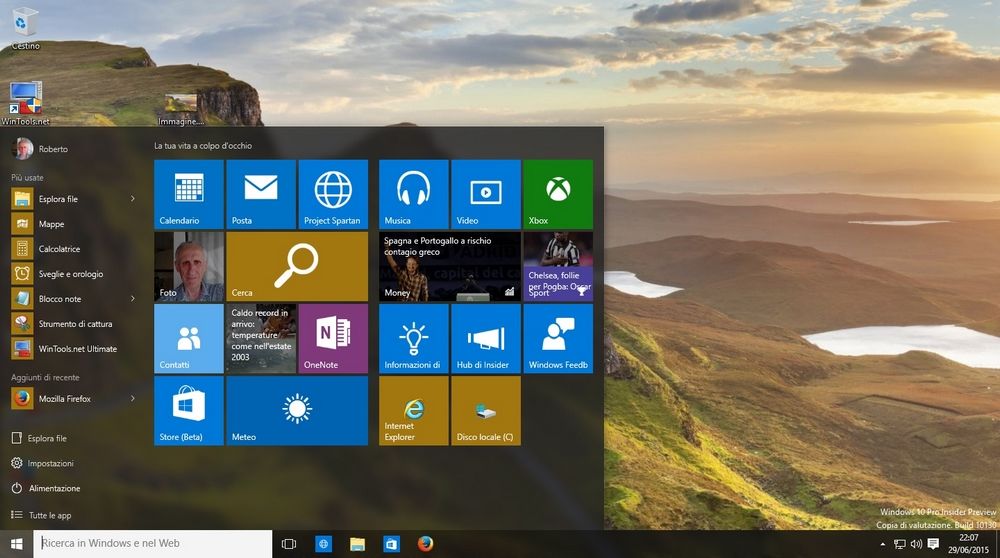
Task: Launch the Posta mail tile
Action: (261, 194)
